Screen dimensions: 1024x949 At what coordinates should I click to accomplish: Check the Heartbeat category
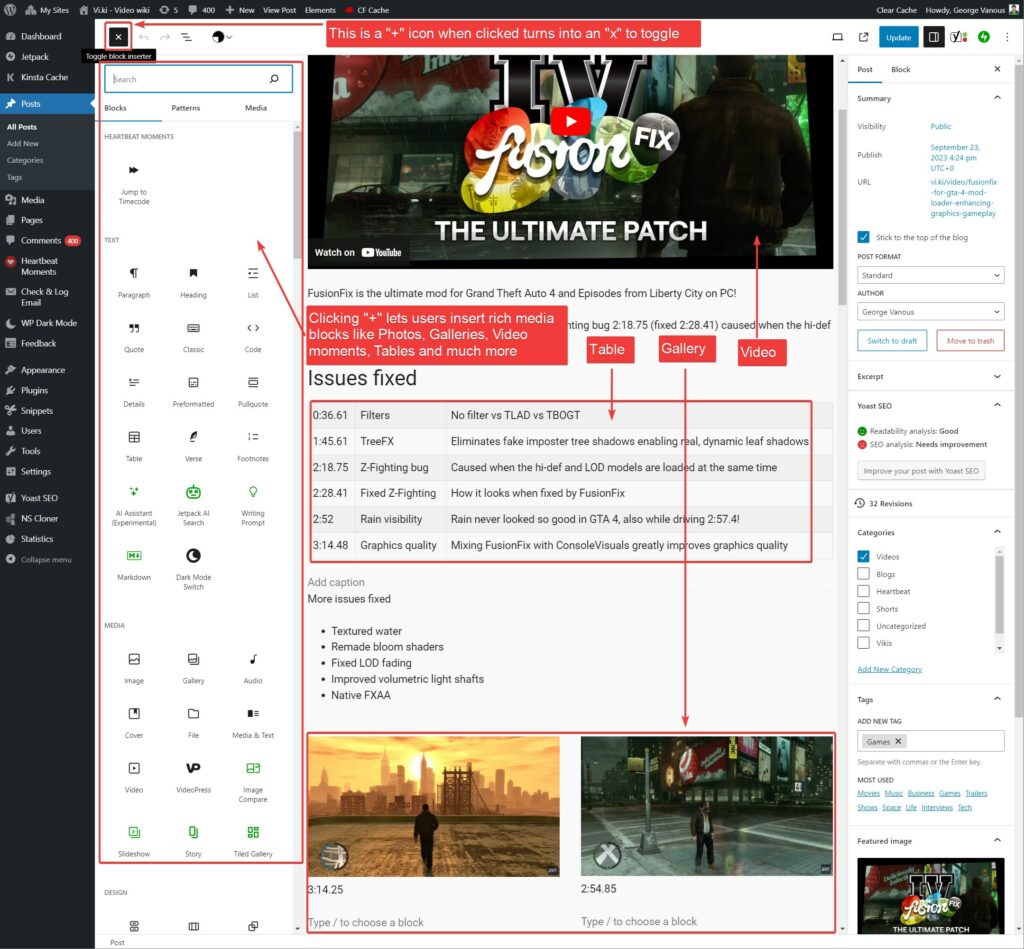pos(863,591)
